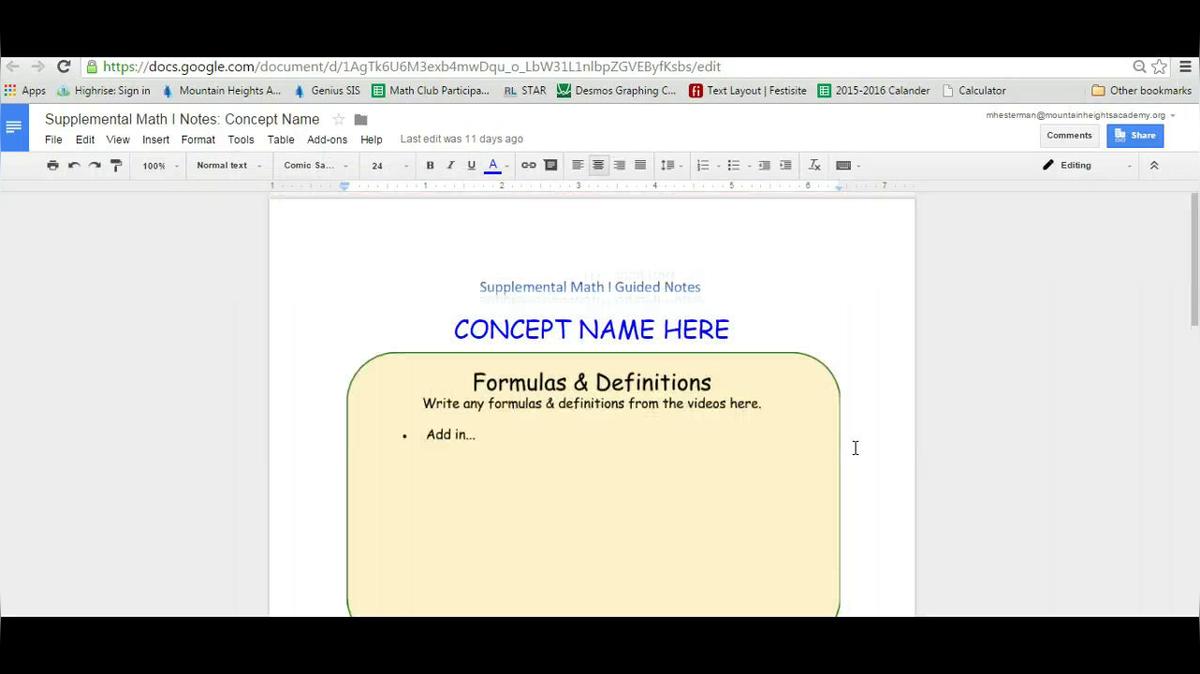Open the Insert menu
Image resolution: width=1200 pixels, height=674 pixels.
(156, 140)
